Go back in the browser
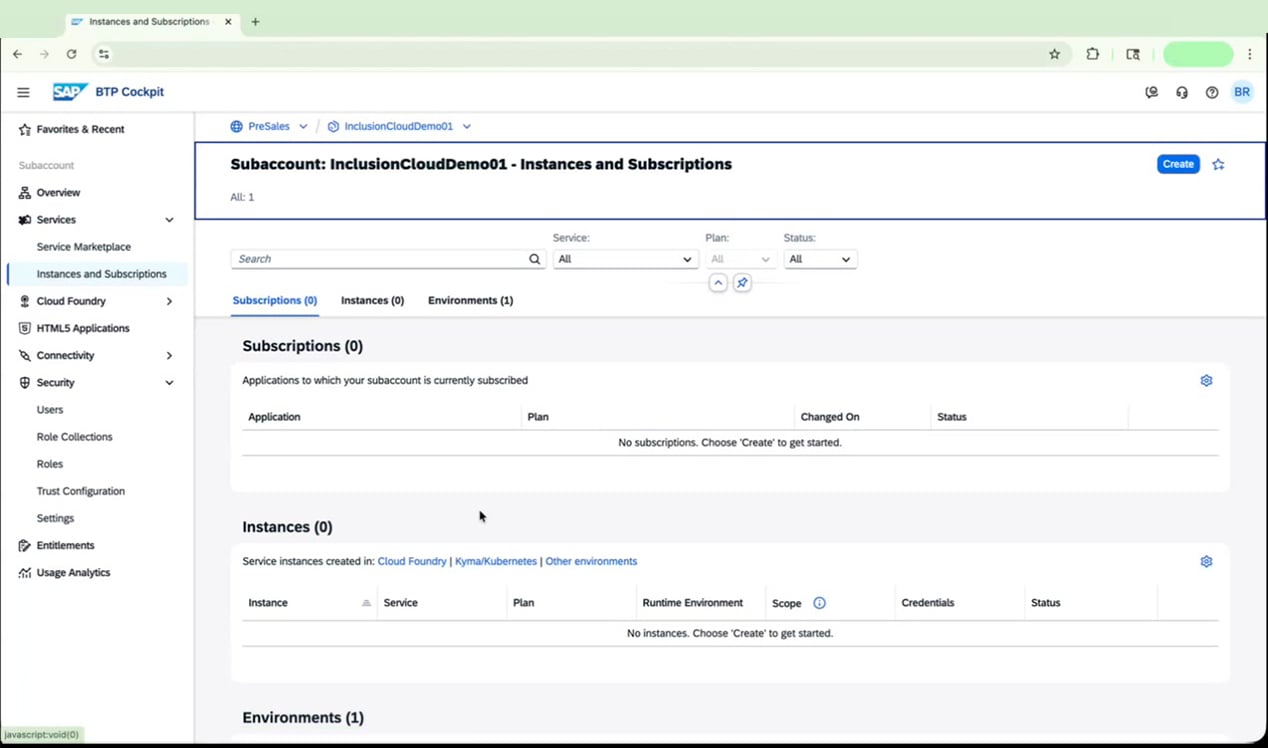This screenshot has width=1268, height=748. point(17,54)
